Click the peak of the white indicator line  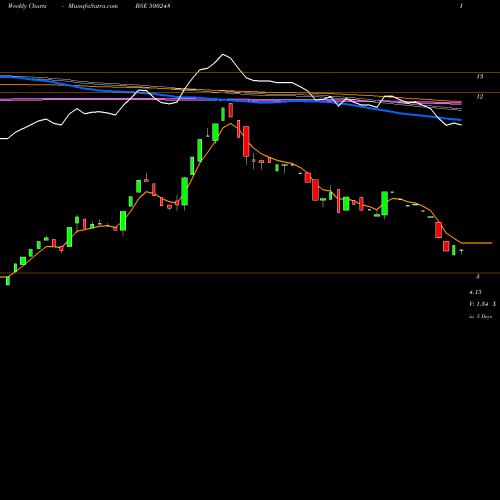(223, 54)
